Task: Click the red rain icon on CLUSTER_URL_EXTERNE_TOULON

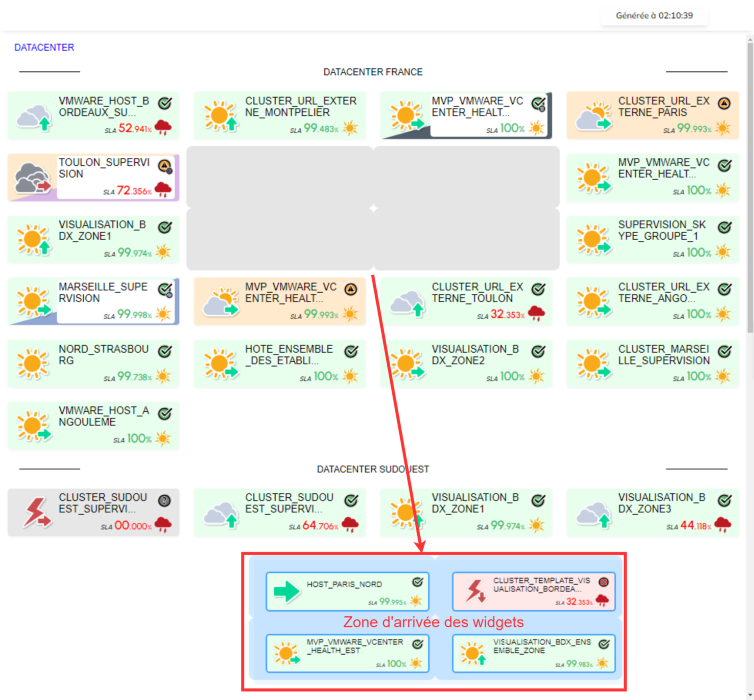Action: pyautogui.click(x=536, y=314)
